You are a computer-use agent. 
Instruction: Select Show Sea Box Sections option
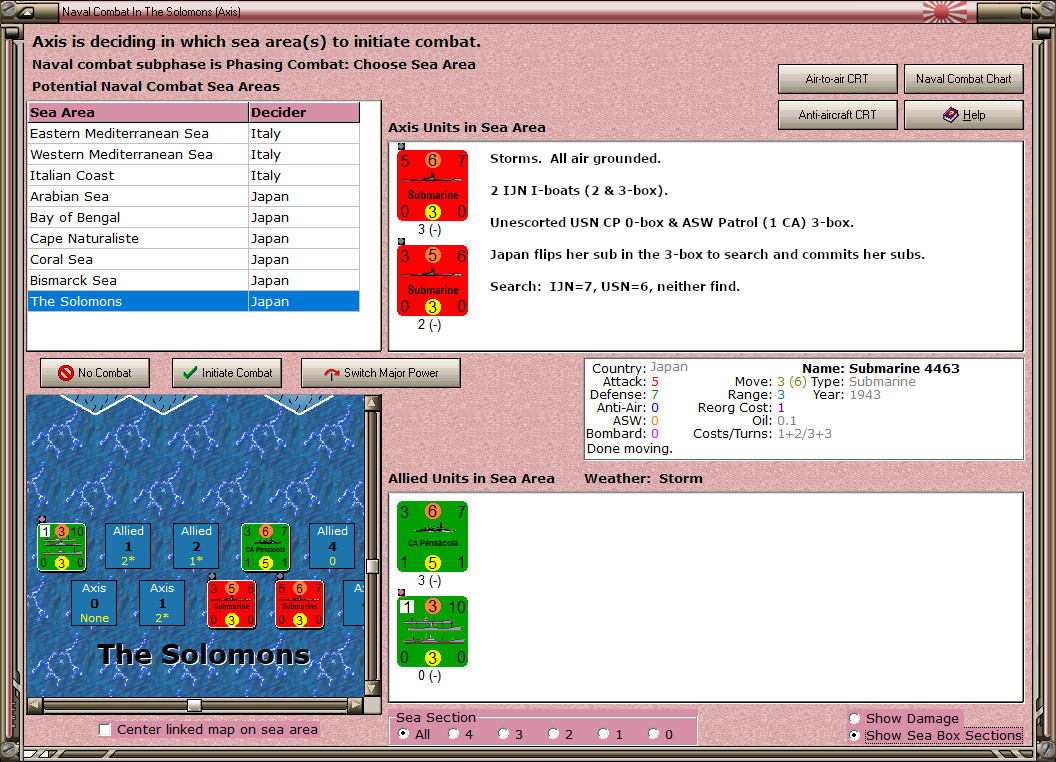click(855, 736)
